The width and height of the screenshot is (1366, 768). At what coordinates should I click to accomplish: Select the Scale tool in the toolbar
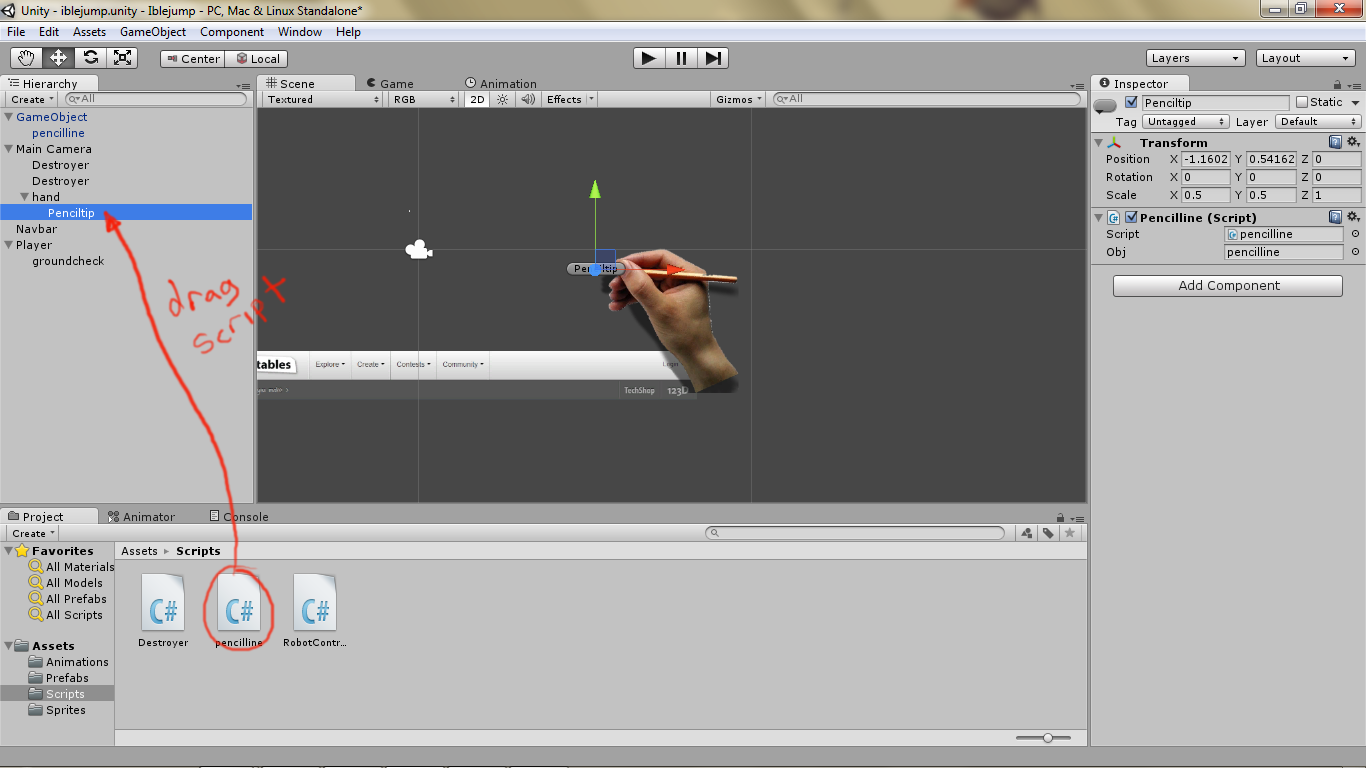coord(122,58)
